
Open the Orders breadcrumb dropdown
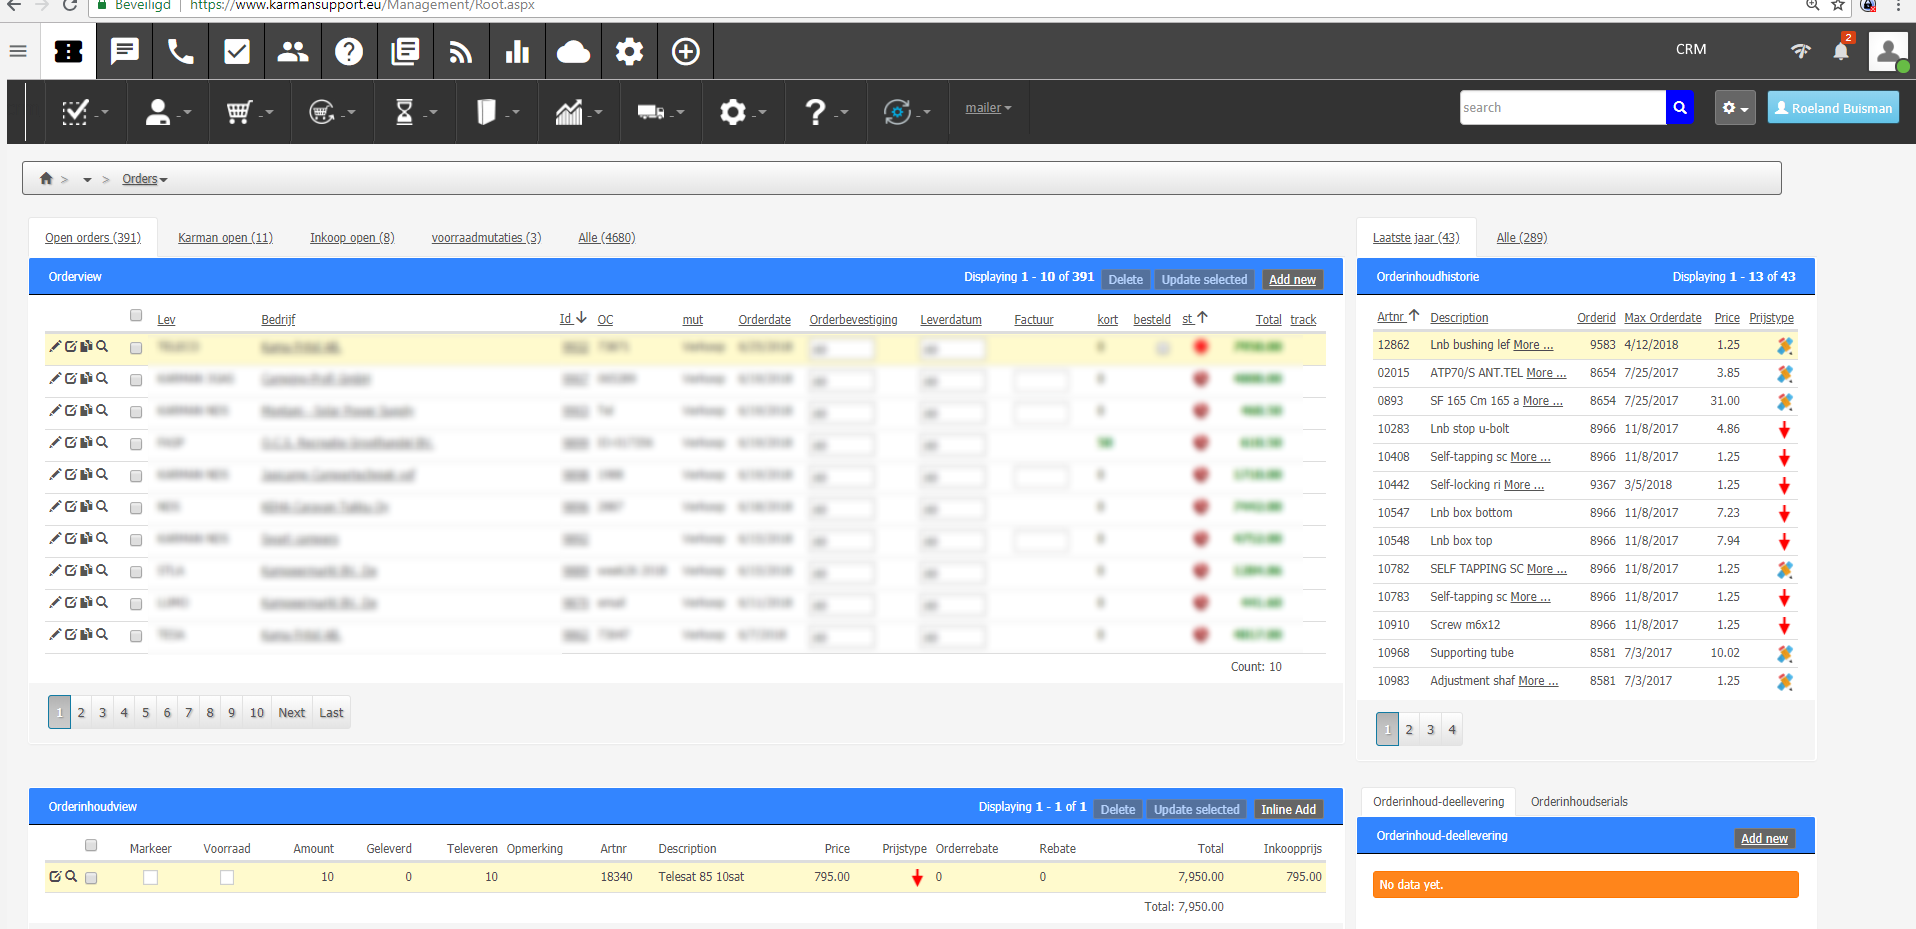[x=145, y=180]
